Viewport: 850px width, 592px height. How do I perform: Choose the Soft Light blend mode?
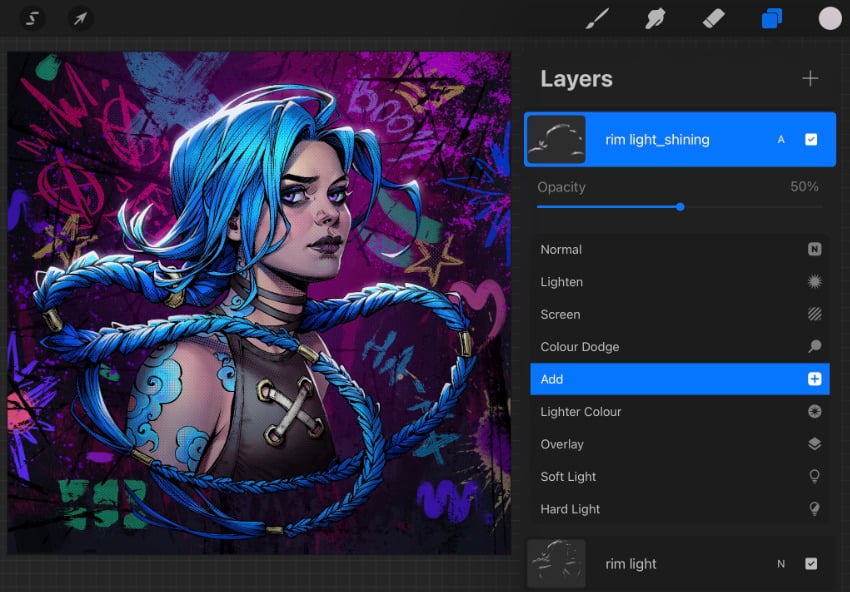680,477
